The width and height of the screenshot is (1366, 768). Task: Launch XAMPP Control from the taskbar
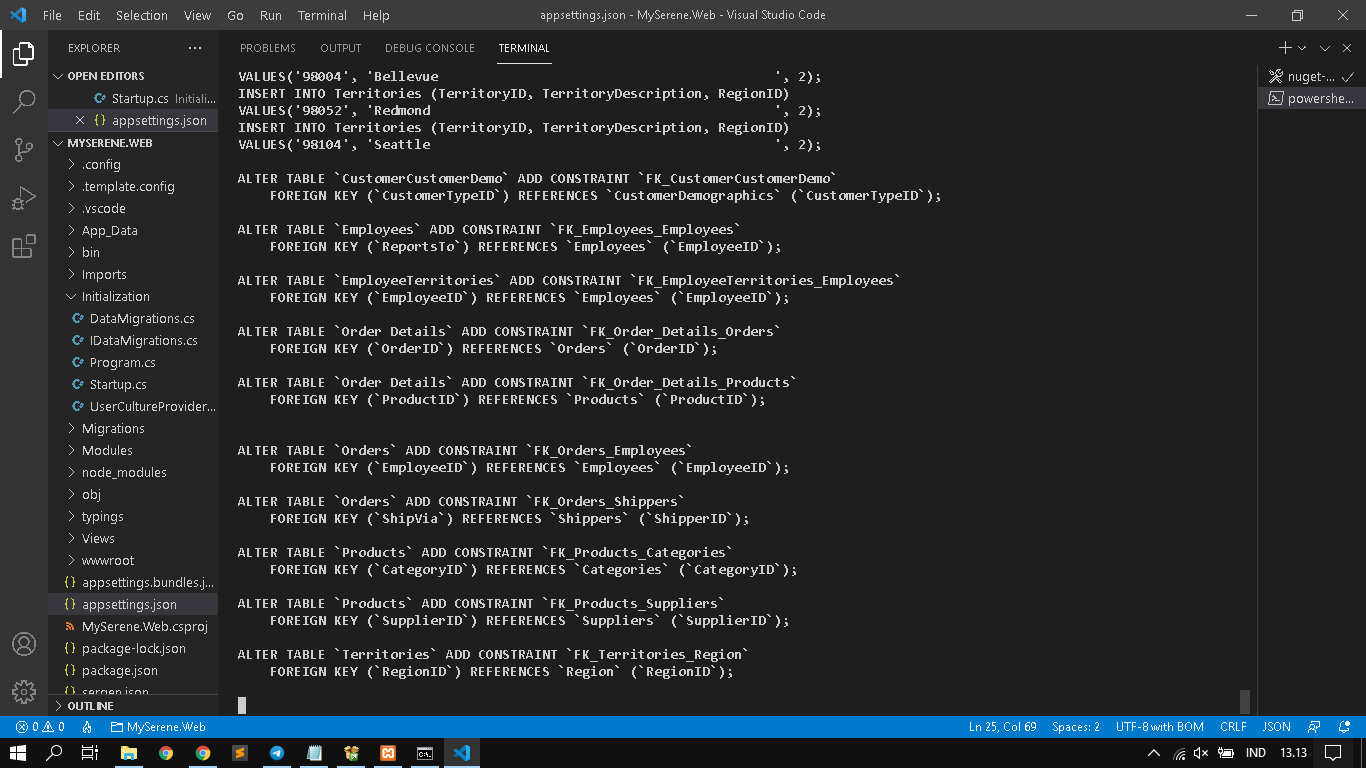pos(388,753)
